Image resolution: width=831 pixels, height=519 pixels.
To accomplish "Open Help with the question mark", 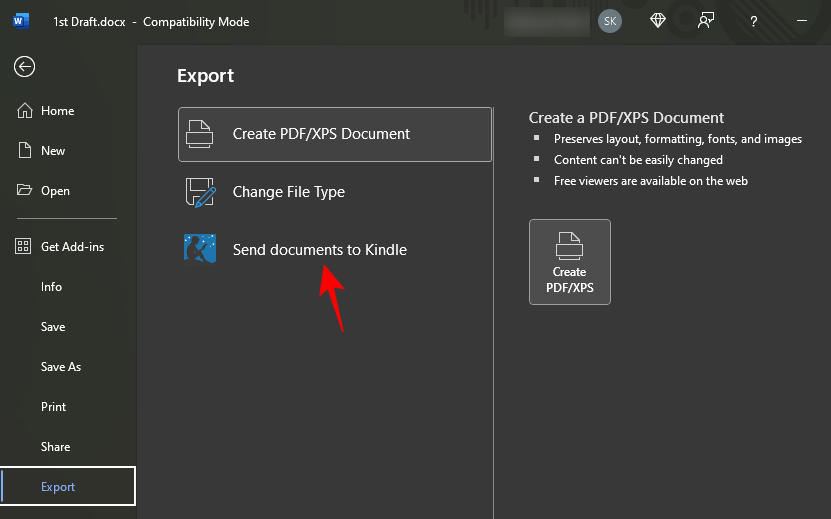I will pyautogui.click(x=754, y=21).
